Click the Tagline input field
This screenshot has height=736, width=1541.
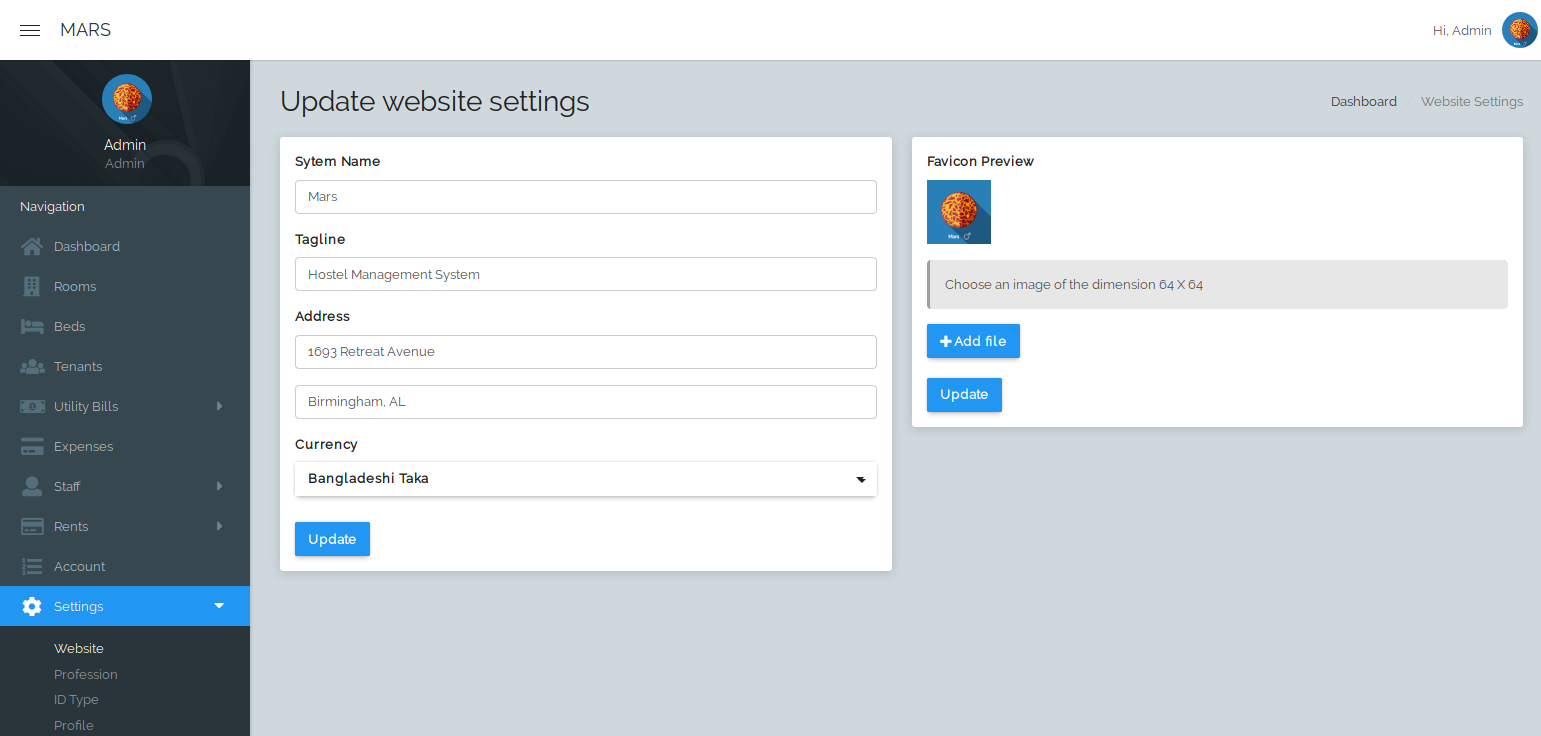tap(585, 274)
